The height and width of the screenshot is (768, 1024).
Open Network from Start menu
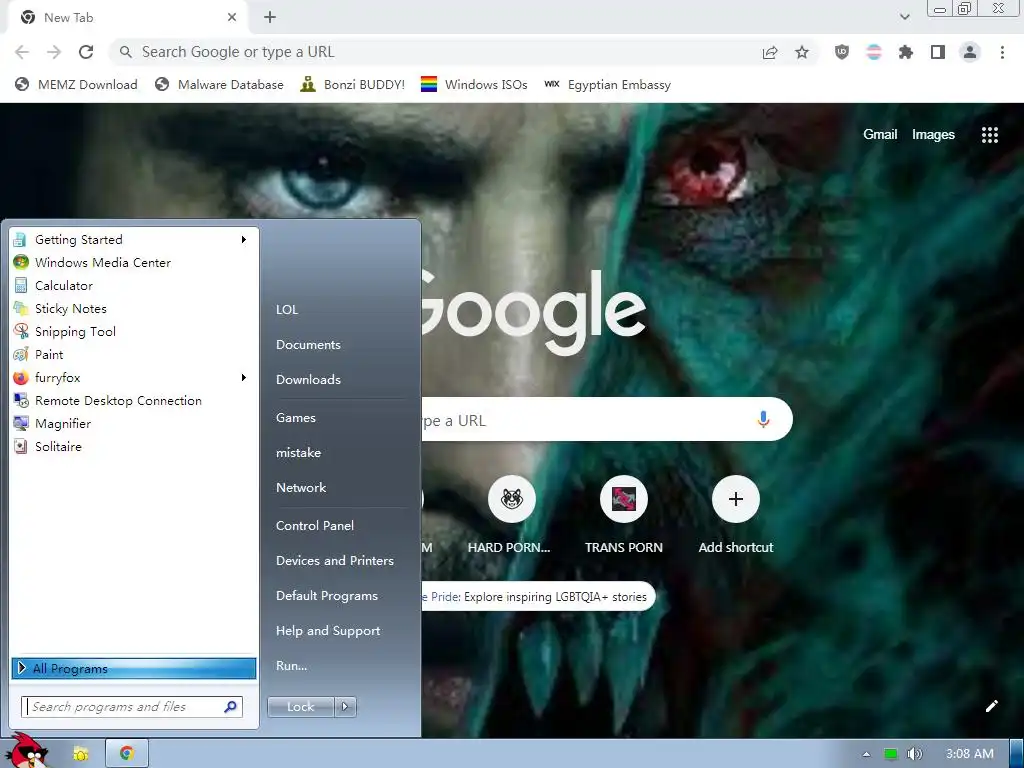301,488
